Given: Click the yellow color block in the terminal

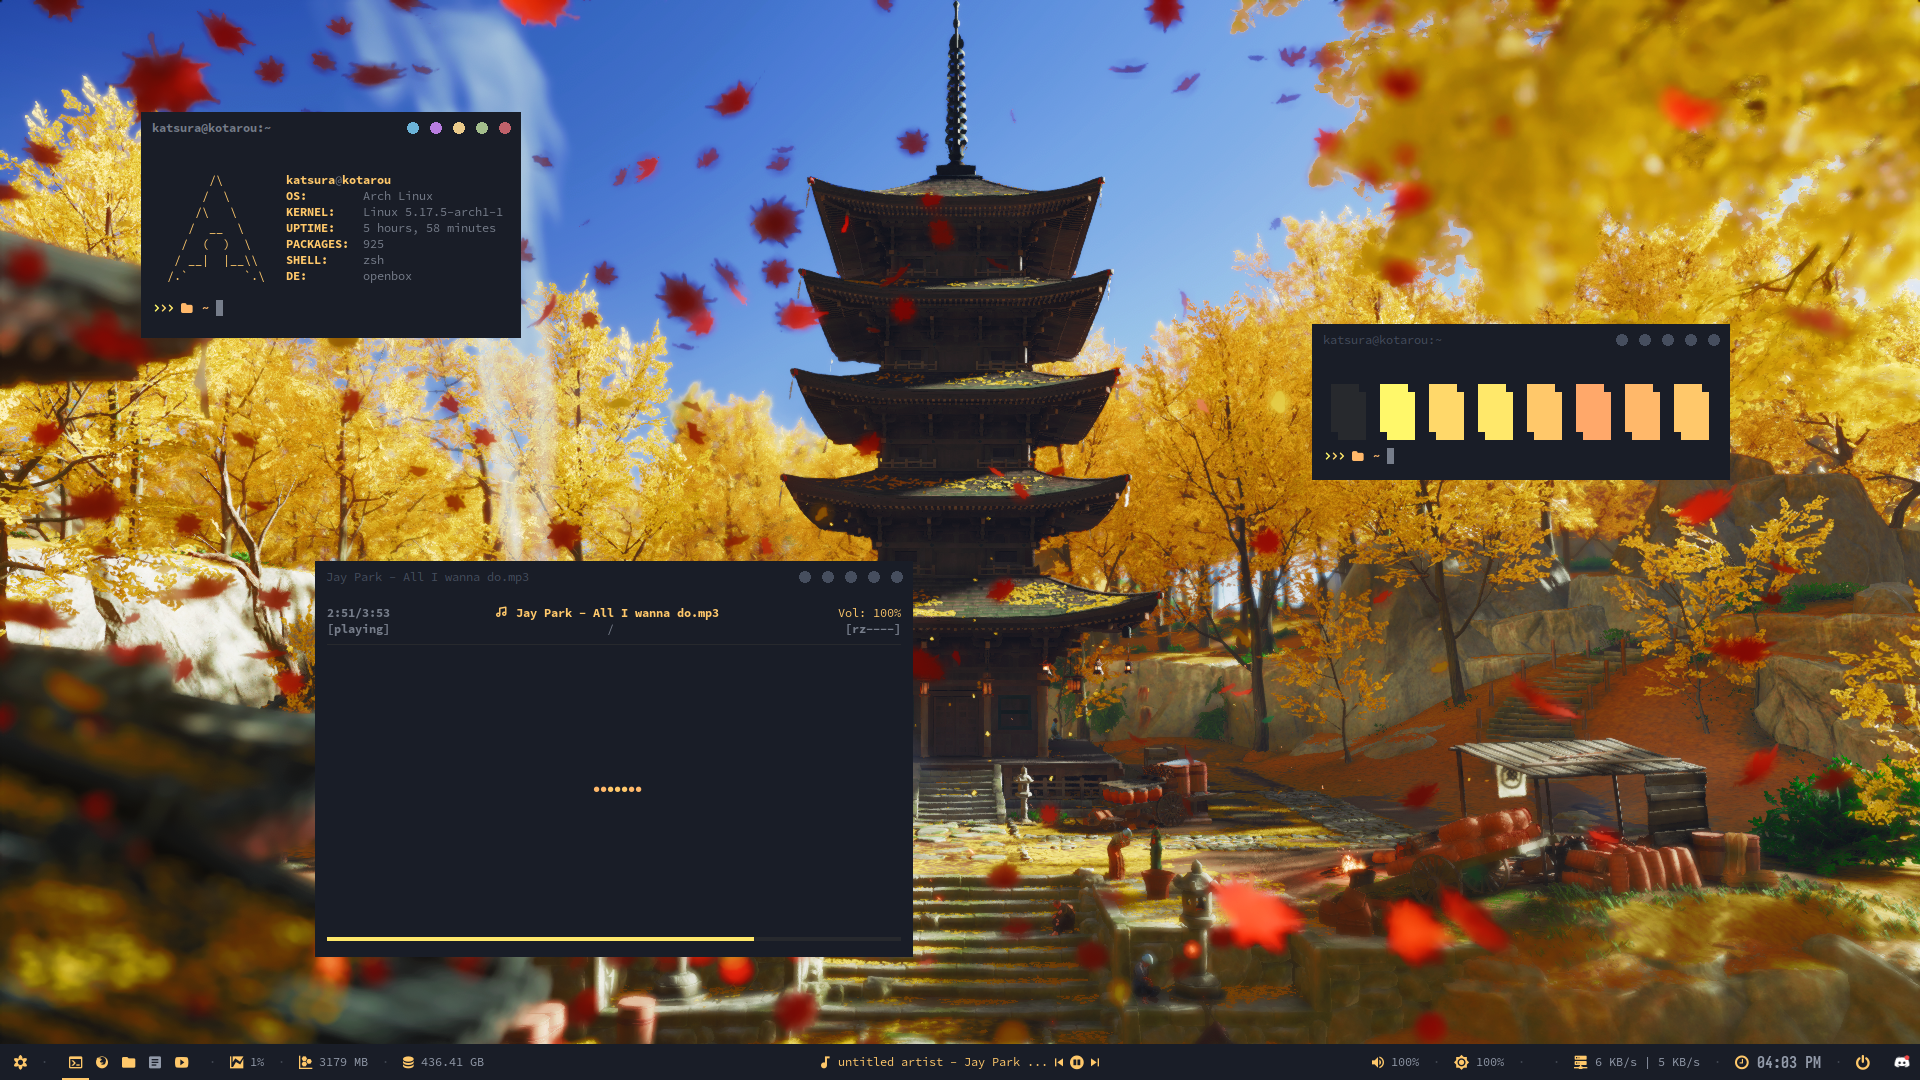Looking at the screenshot, I should tap(1397, 411).
